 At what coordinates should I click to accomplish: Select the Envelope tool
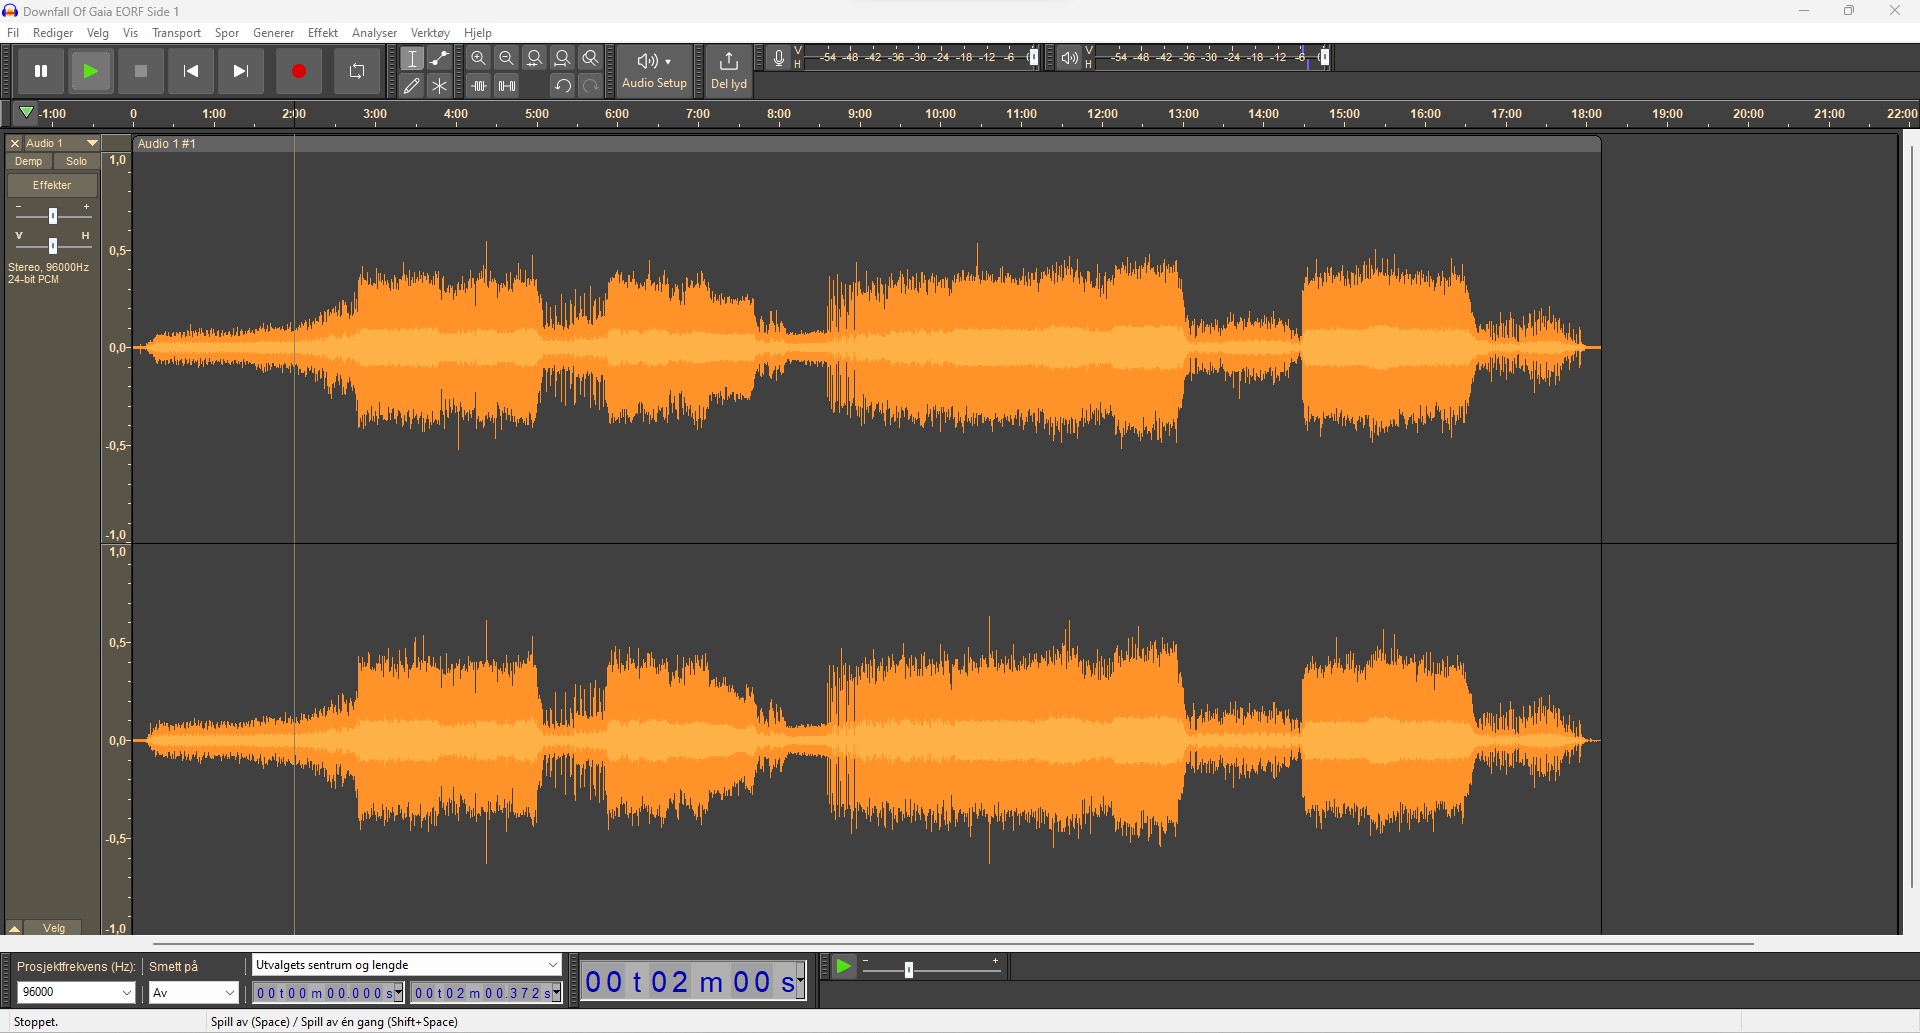(x=439, y=59)
